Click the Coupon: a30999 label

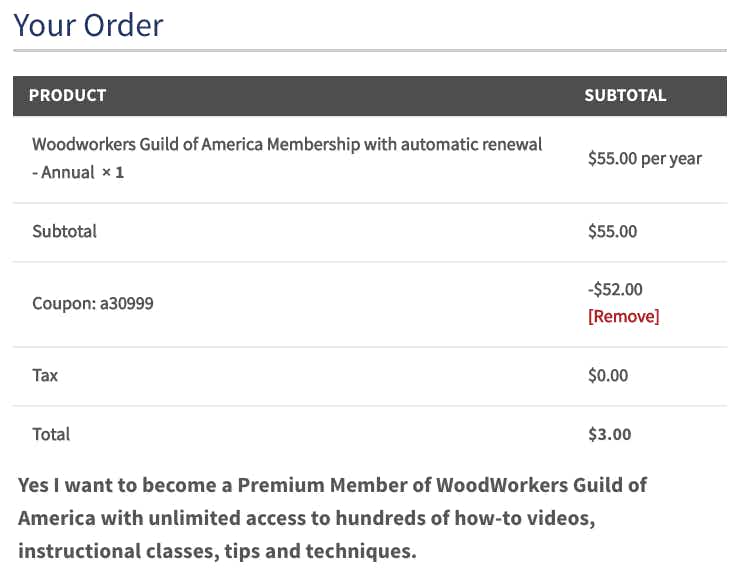(x=93, y=303)
